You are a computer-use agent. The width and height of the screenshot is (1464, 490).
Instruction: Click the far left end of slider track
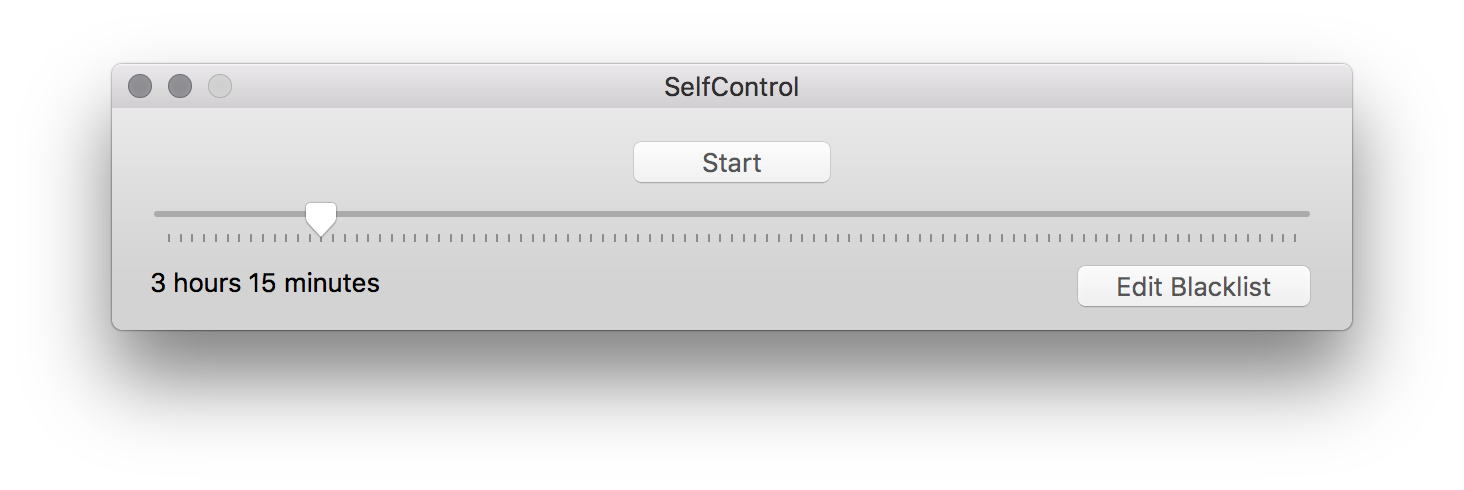tap(158, 214)
